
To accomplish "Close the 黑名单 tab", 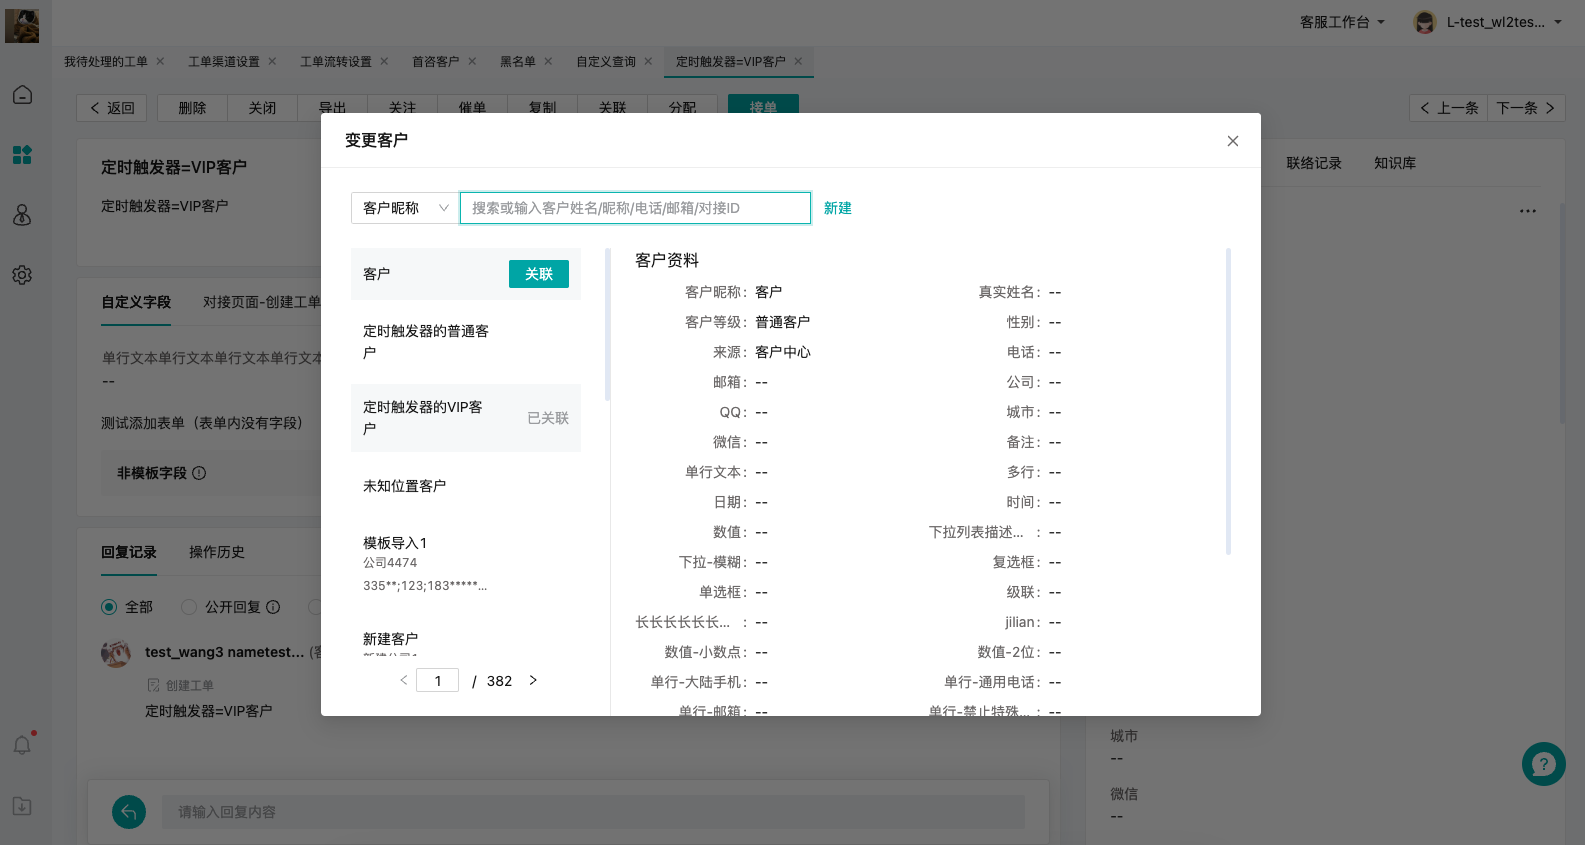I will [548, 62].
